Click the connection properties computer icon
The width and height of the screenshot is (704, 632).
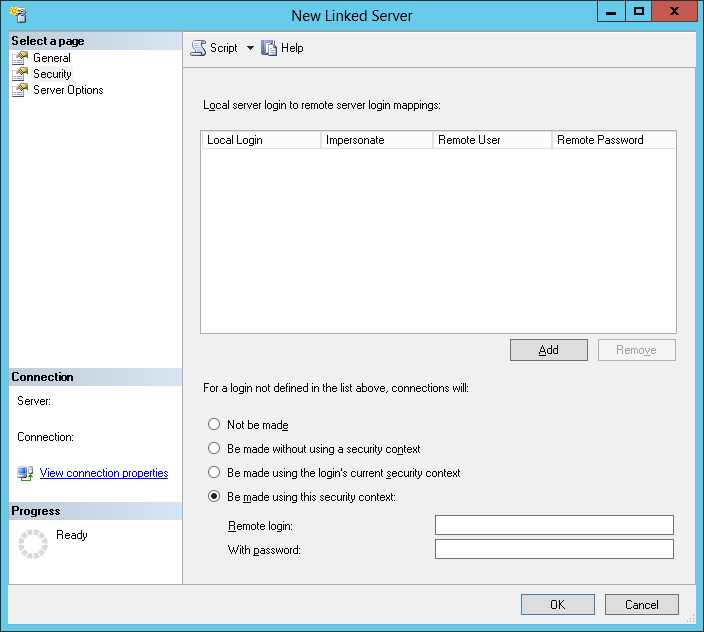(x=25, y=473)
